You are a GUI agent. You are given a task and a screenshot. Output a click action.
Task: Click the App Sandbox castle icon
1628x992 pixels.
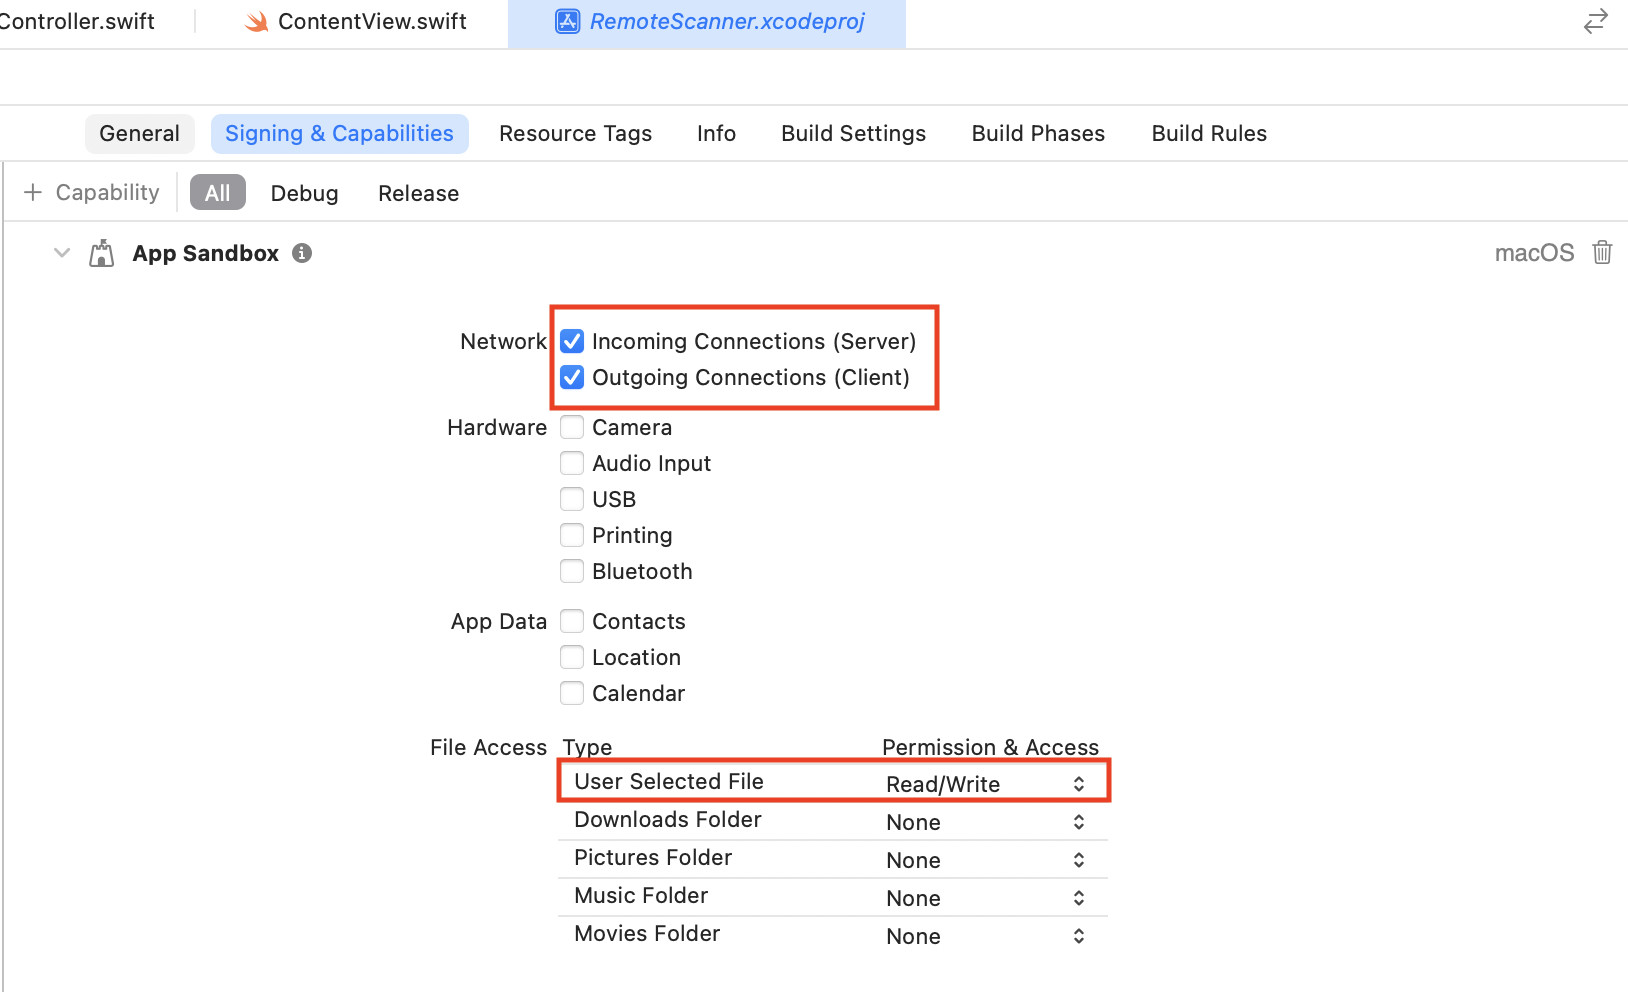(x=101, y=253)
